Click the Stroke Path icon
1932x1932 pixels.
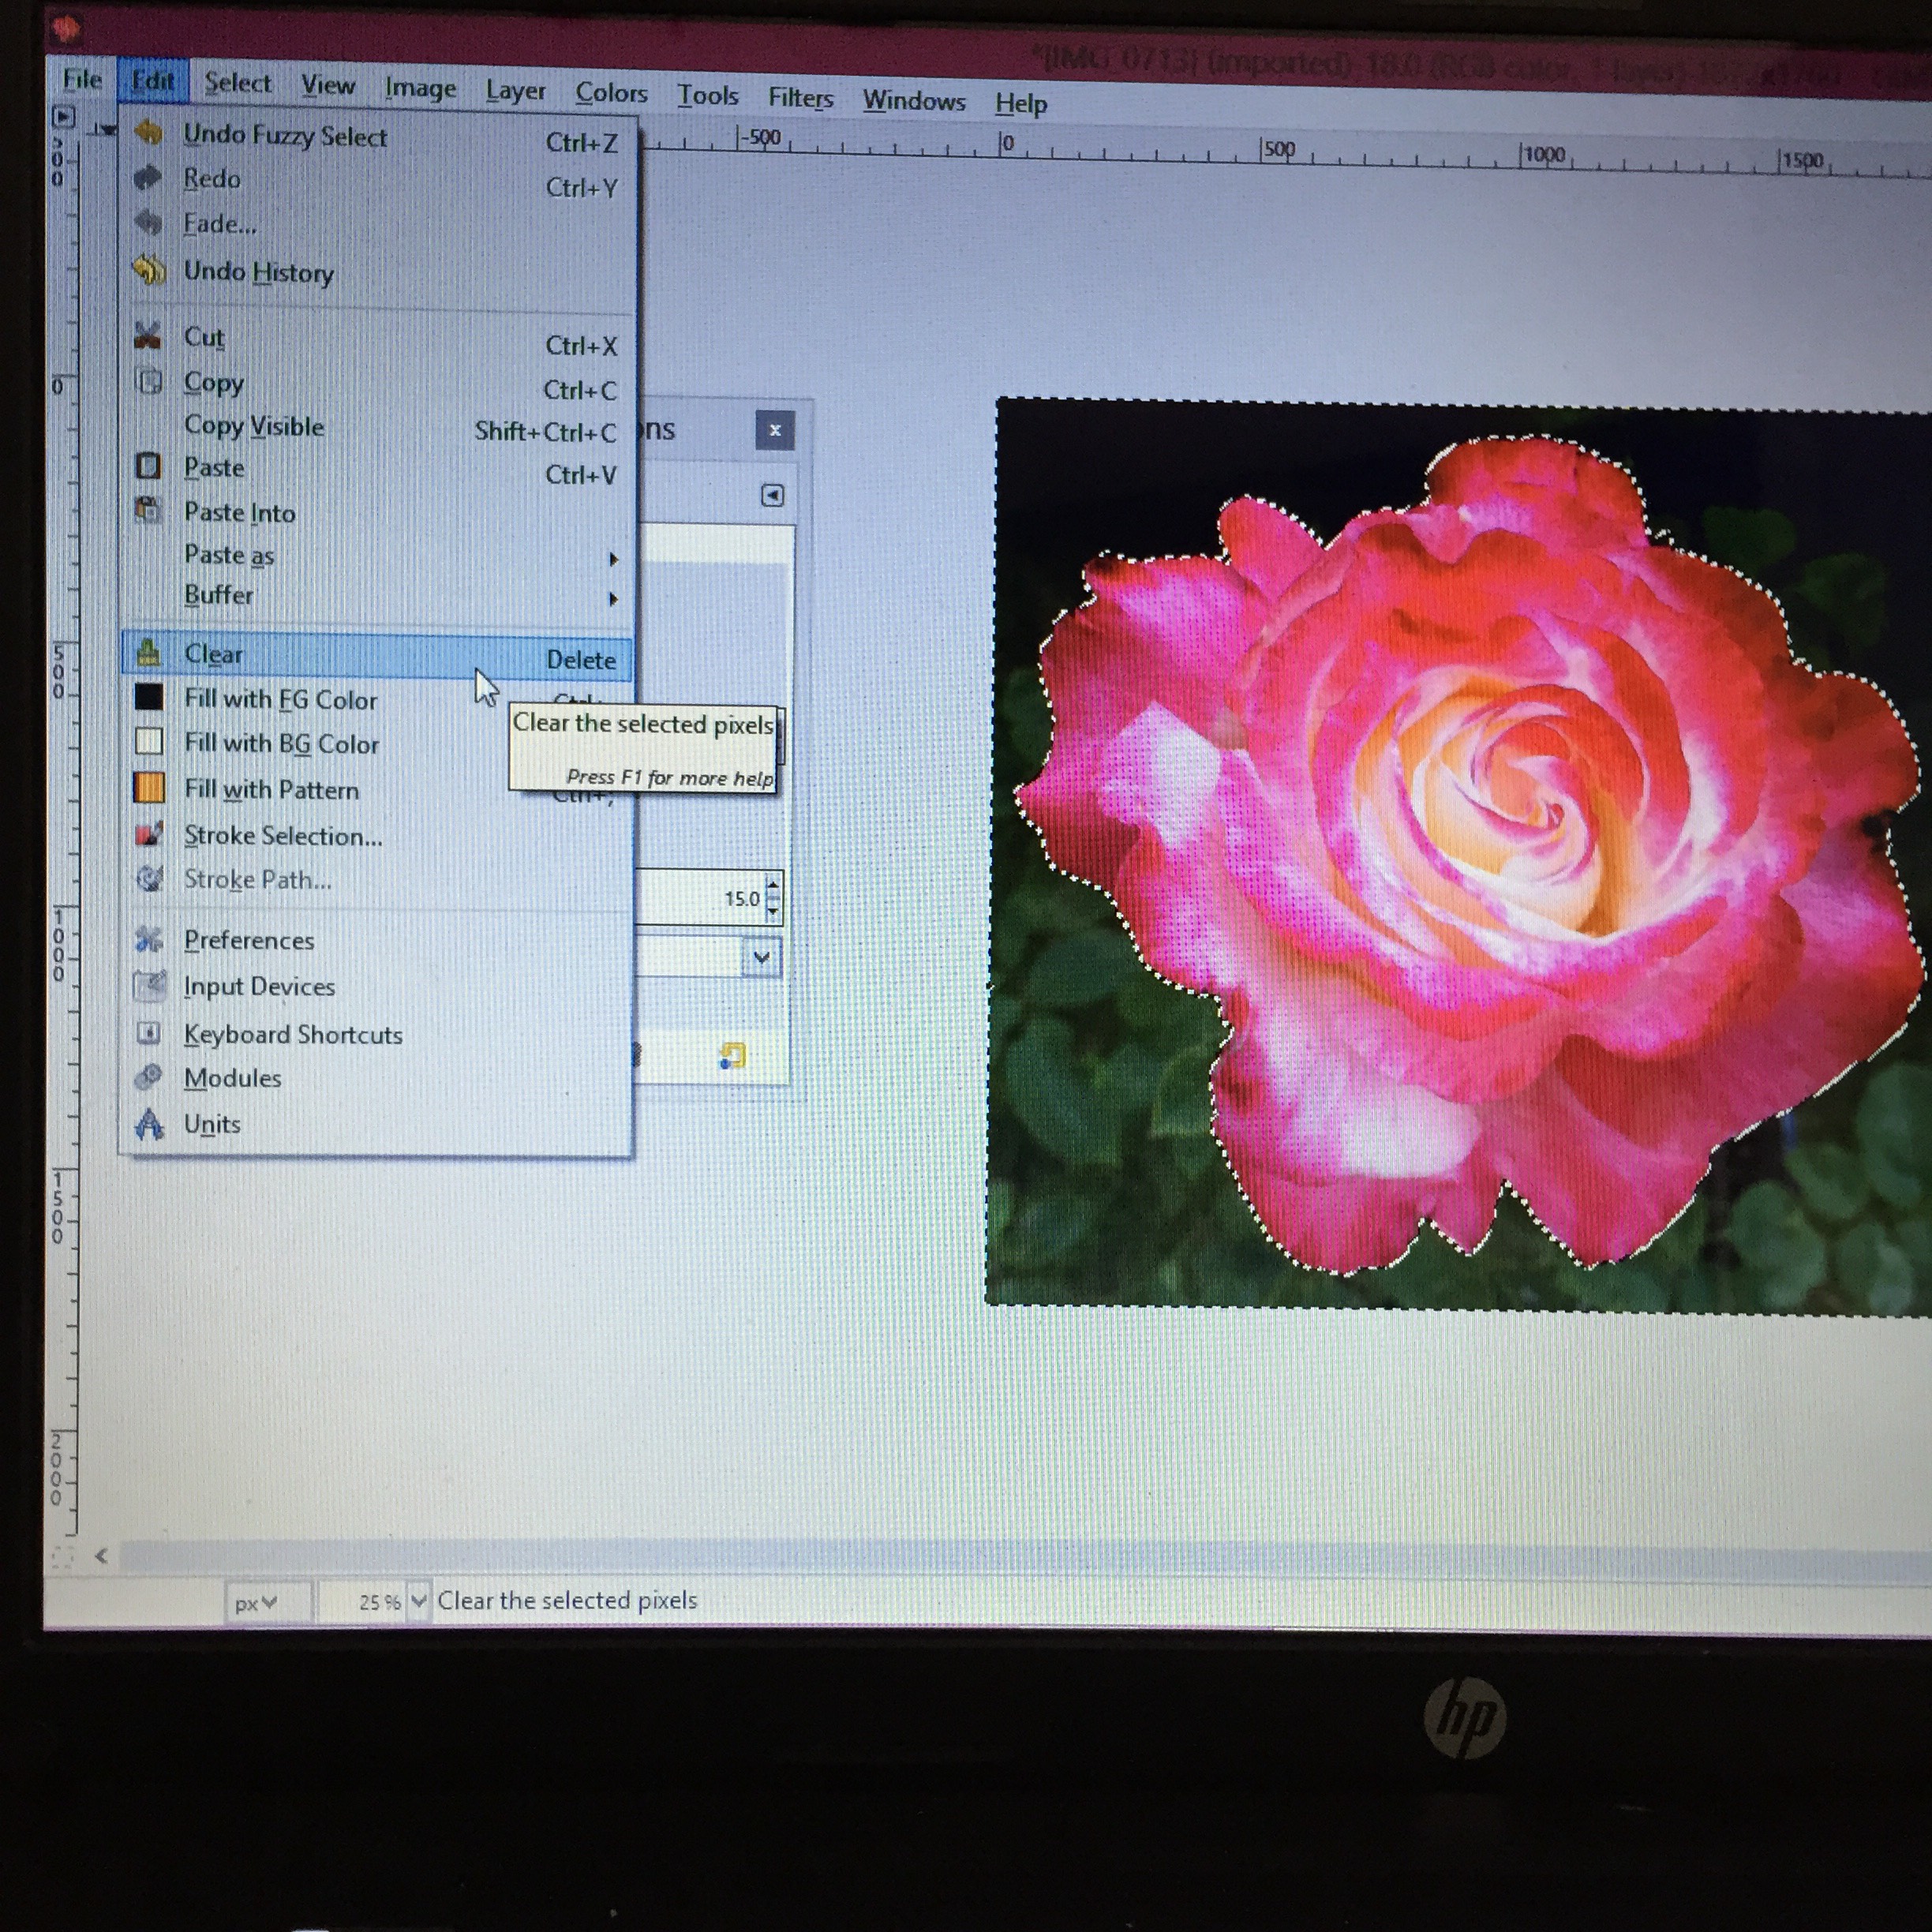(149, 878)
